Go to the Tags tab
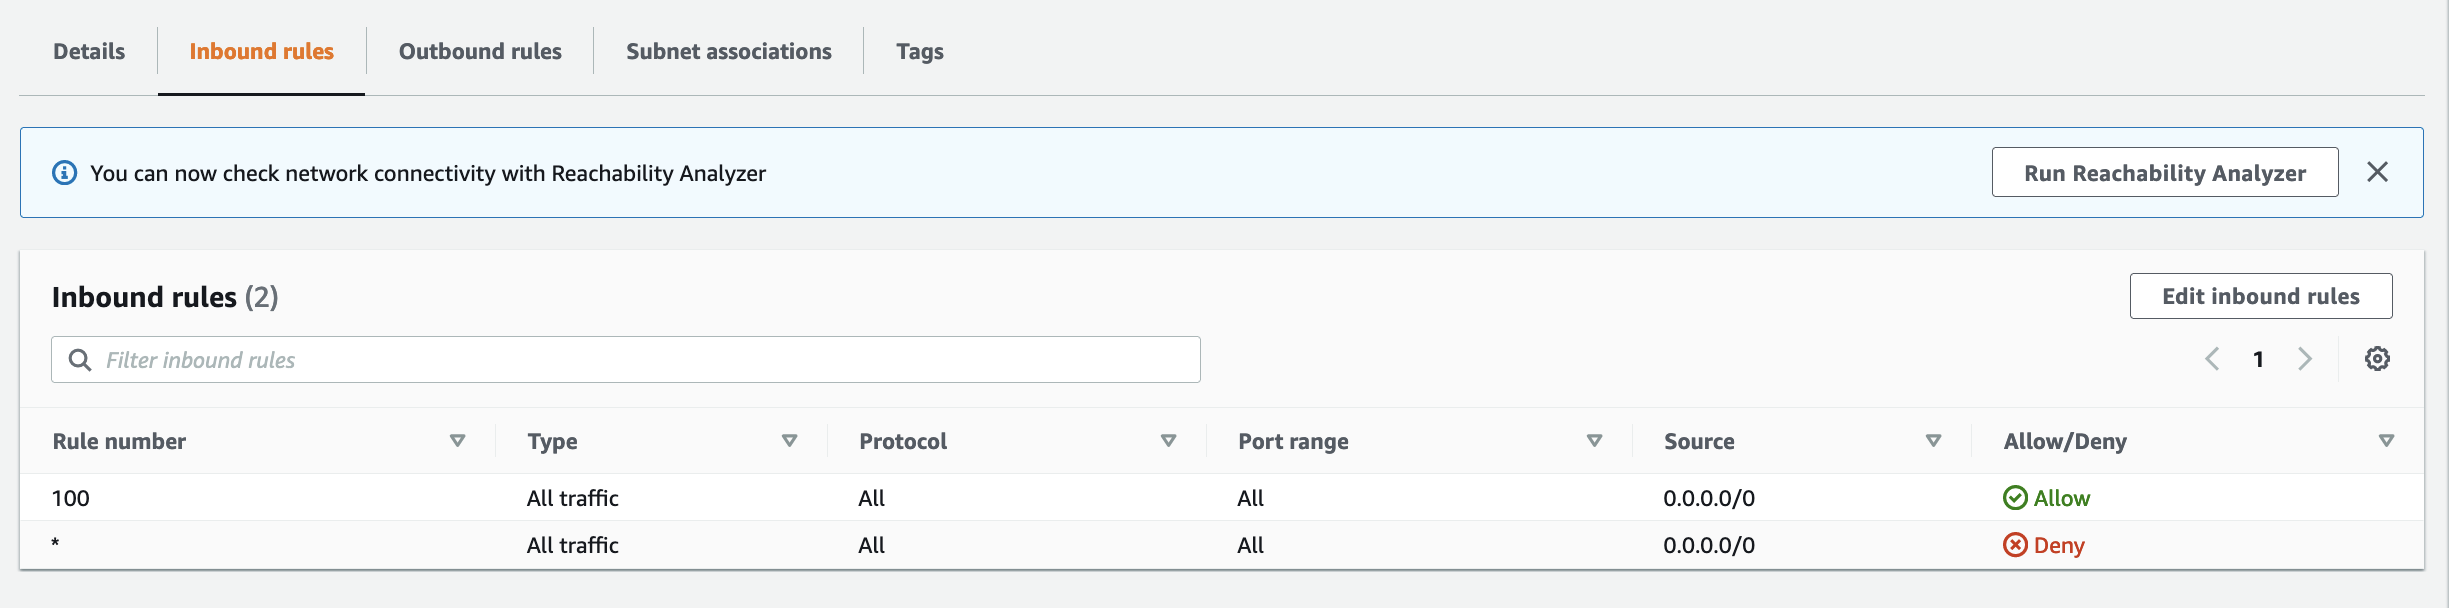 pyautogui.click(x=919, y=51)
